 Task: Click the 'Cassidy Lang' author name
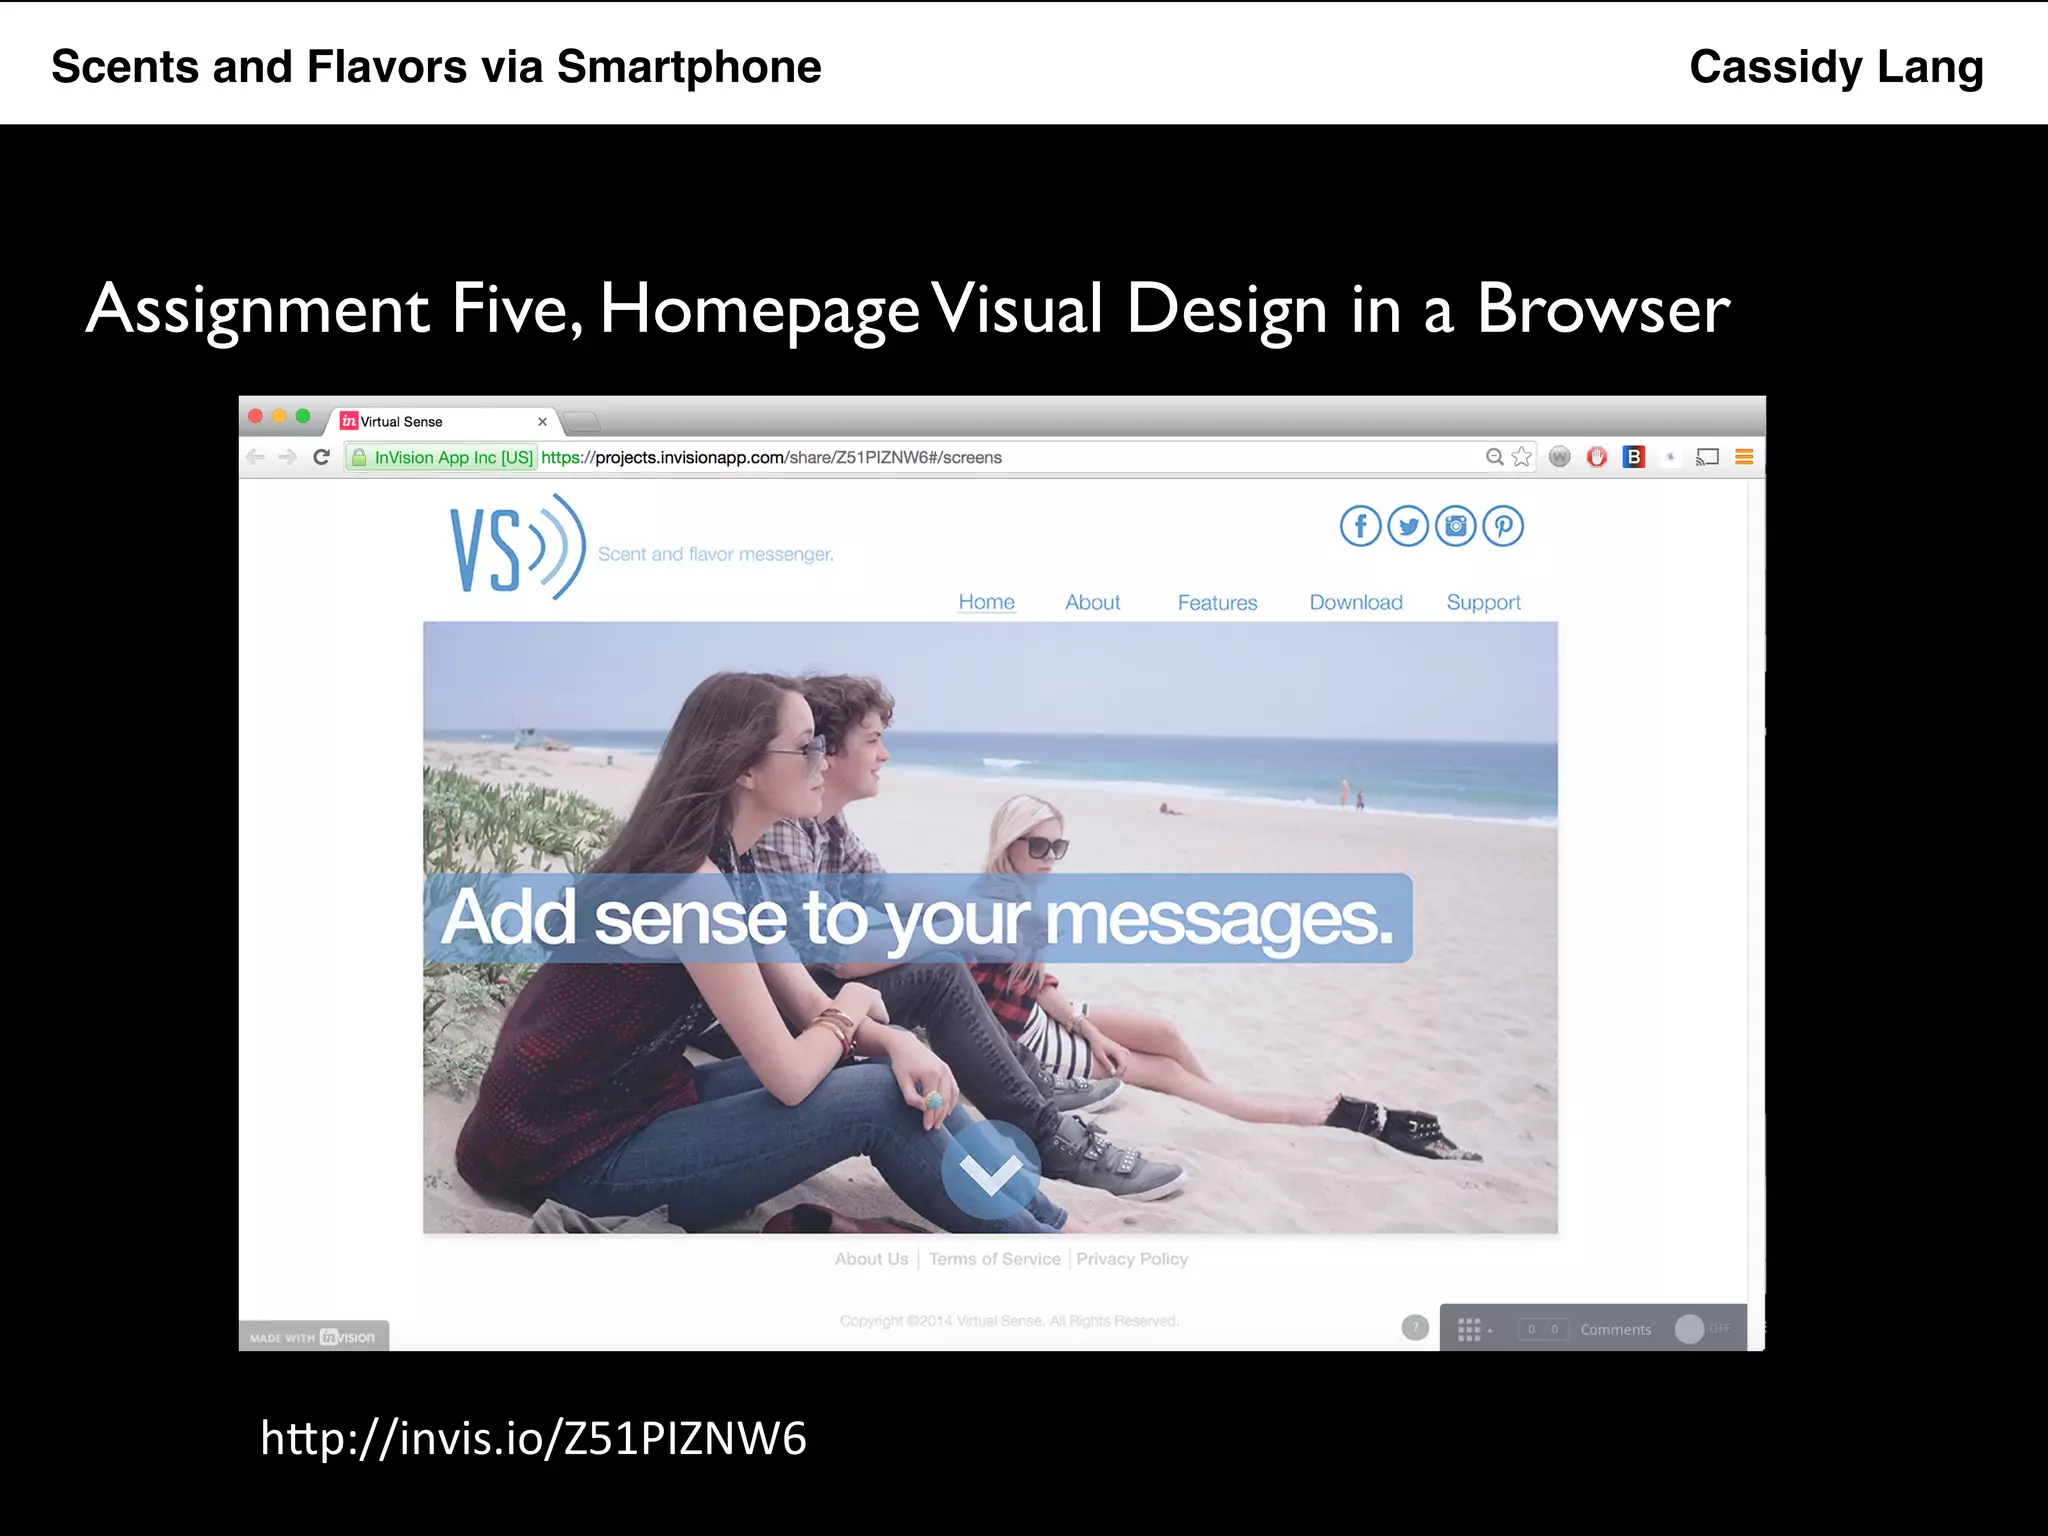click(x=1836, y=68)
